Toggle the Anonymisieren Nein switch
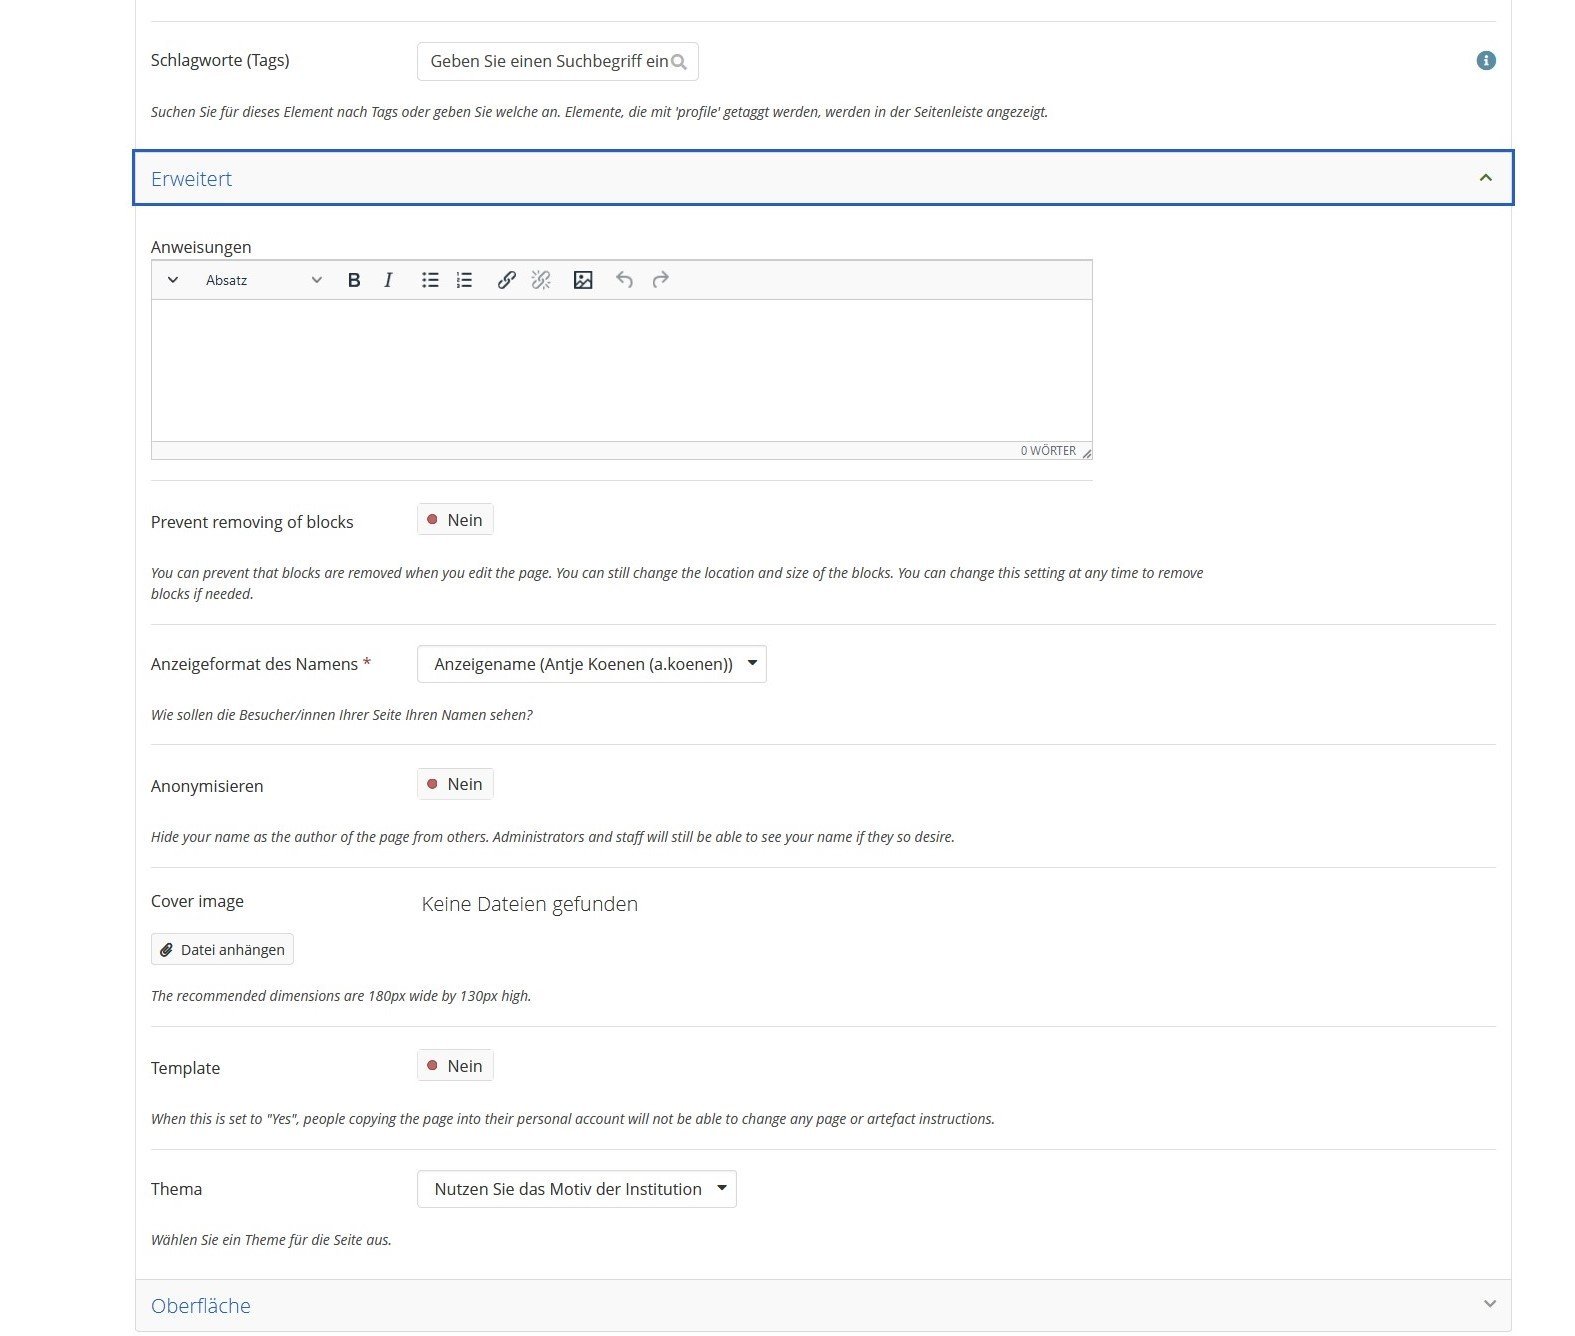1575x1336 pixels. pyautogui.click(x=455, y=784)
